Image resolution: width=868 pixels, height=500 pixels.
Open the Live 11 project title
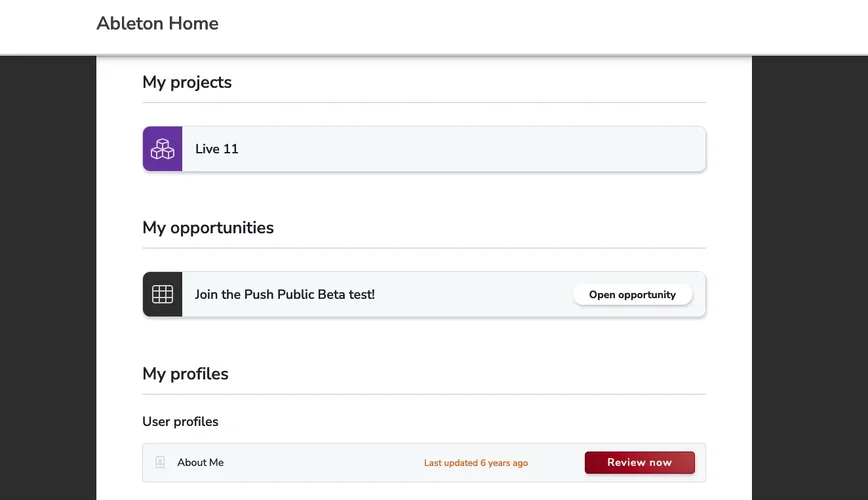217,149
